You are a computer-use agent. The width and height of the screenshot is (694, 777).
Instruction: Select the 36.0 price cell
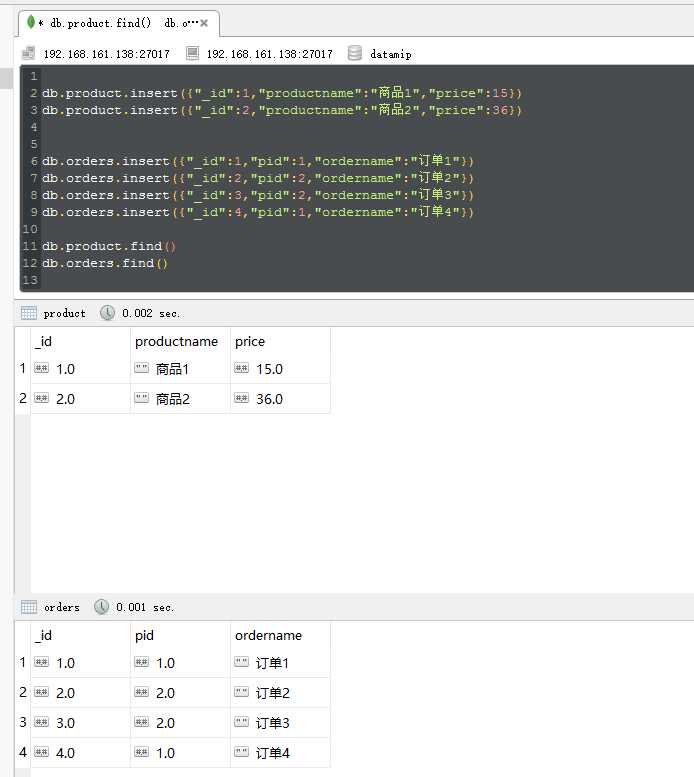click(x=280, y=399)
